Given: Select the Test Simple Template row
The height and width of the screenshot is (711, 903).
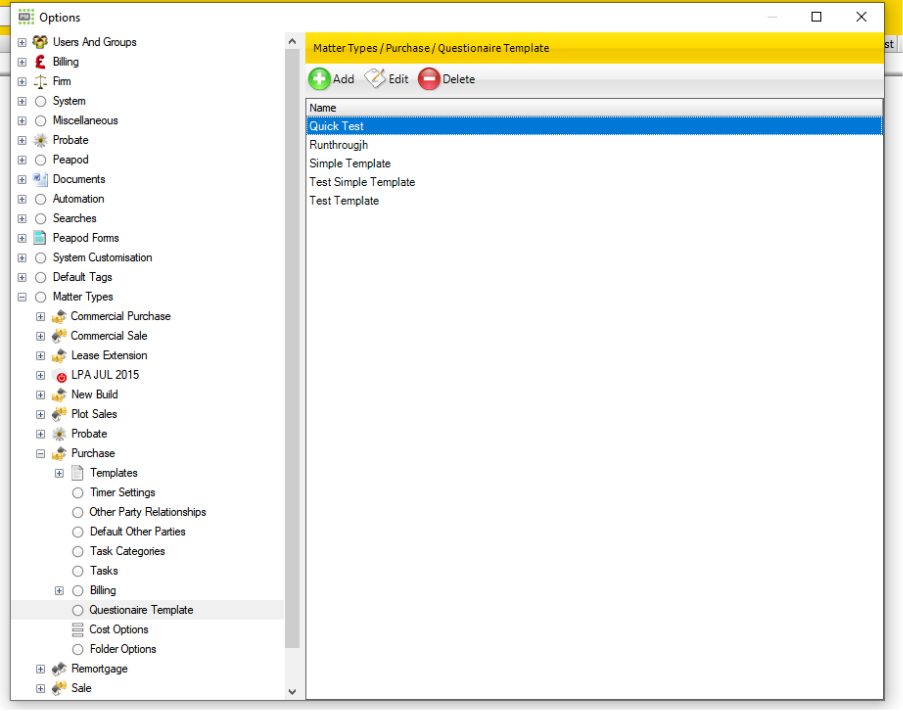Looking at the screenshot, I should tap(594, 182).
